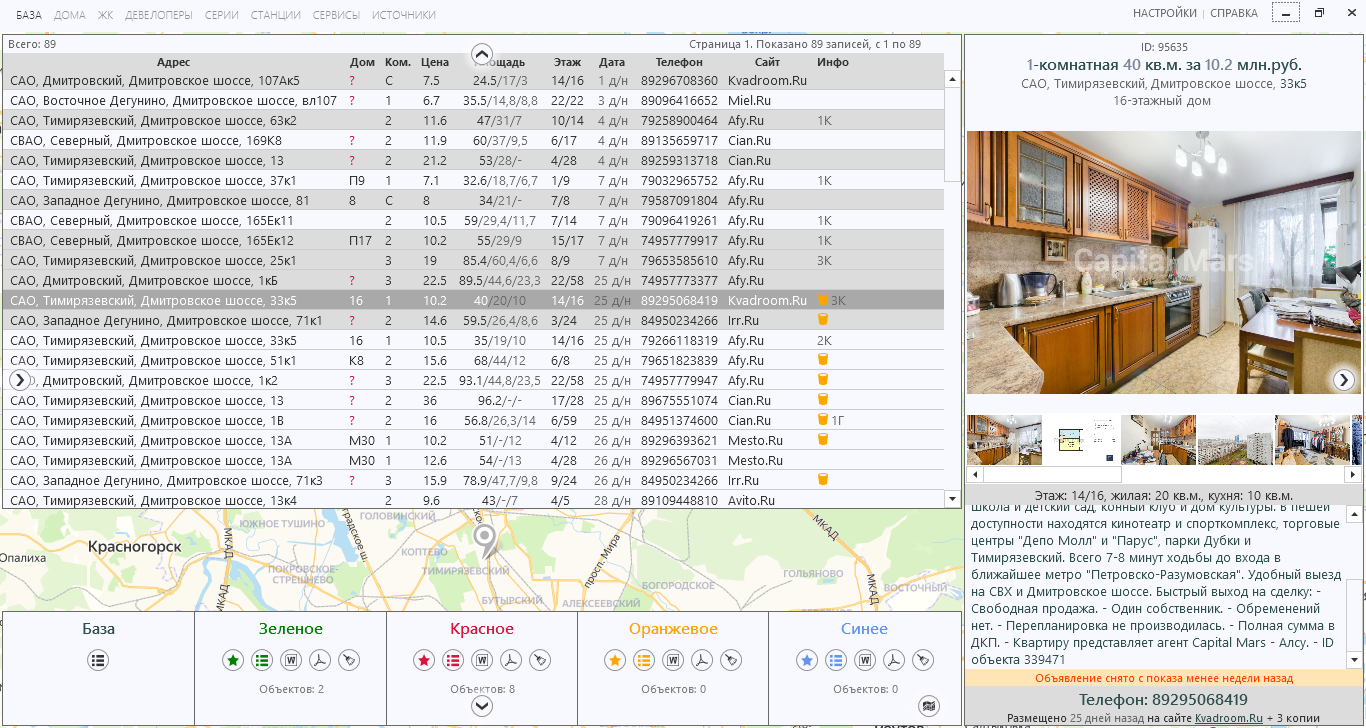This screenshot has width=1366, height=728.
Task: Select the floor plan thumbnail
Action: coord(1082,440)
